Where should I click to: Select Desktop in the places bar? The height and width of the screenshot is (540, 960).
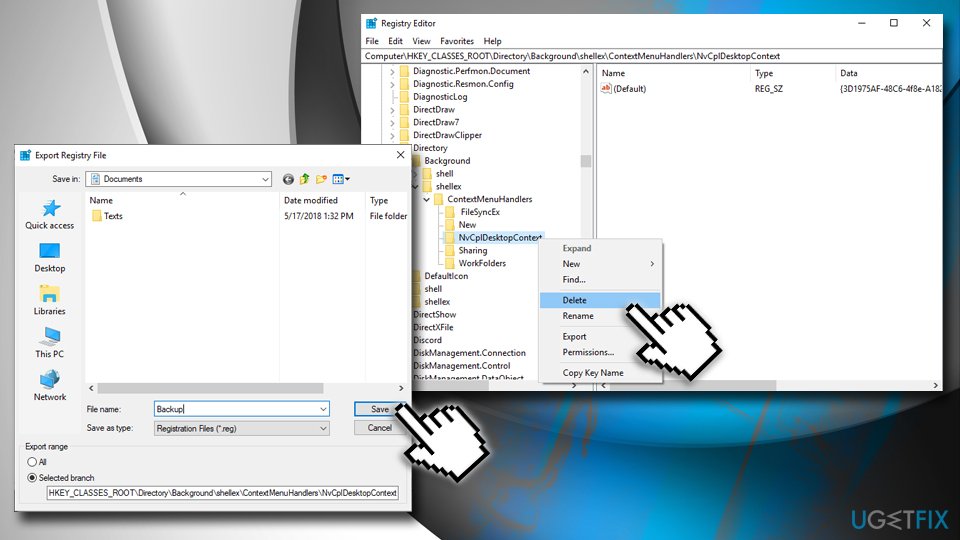point(50,258)
